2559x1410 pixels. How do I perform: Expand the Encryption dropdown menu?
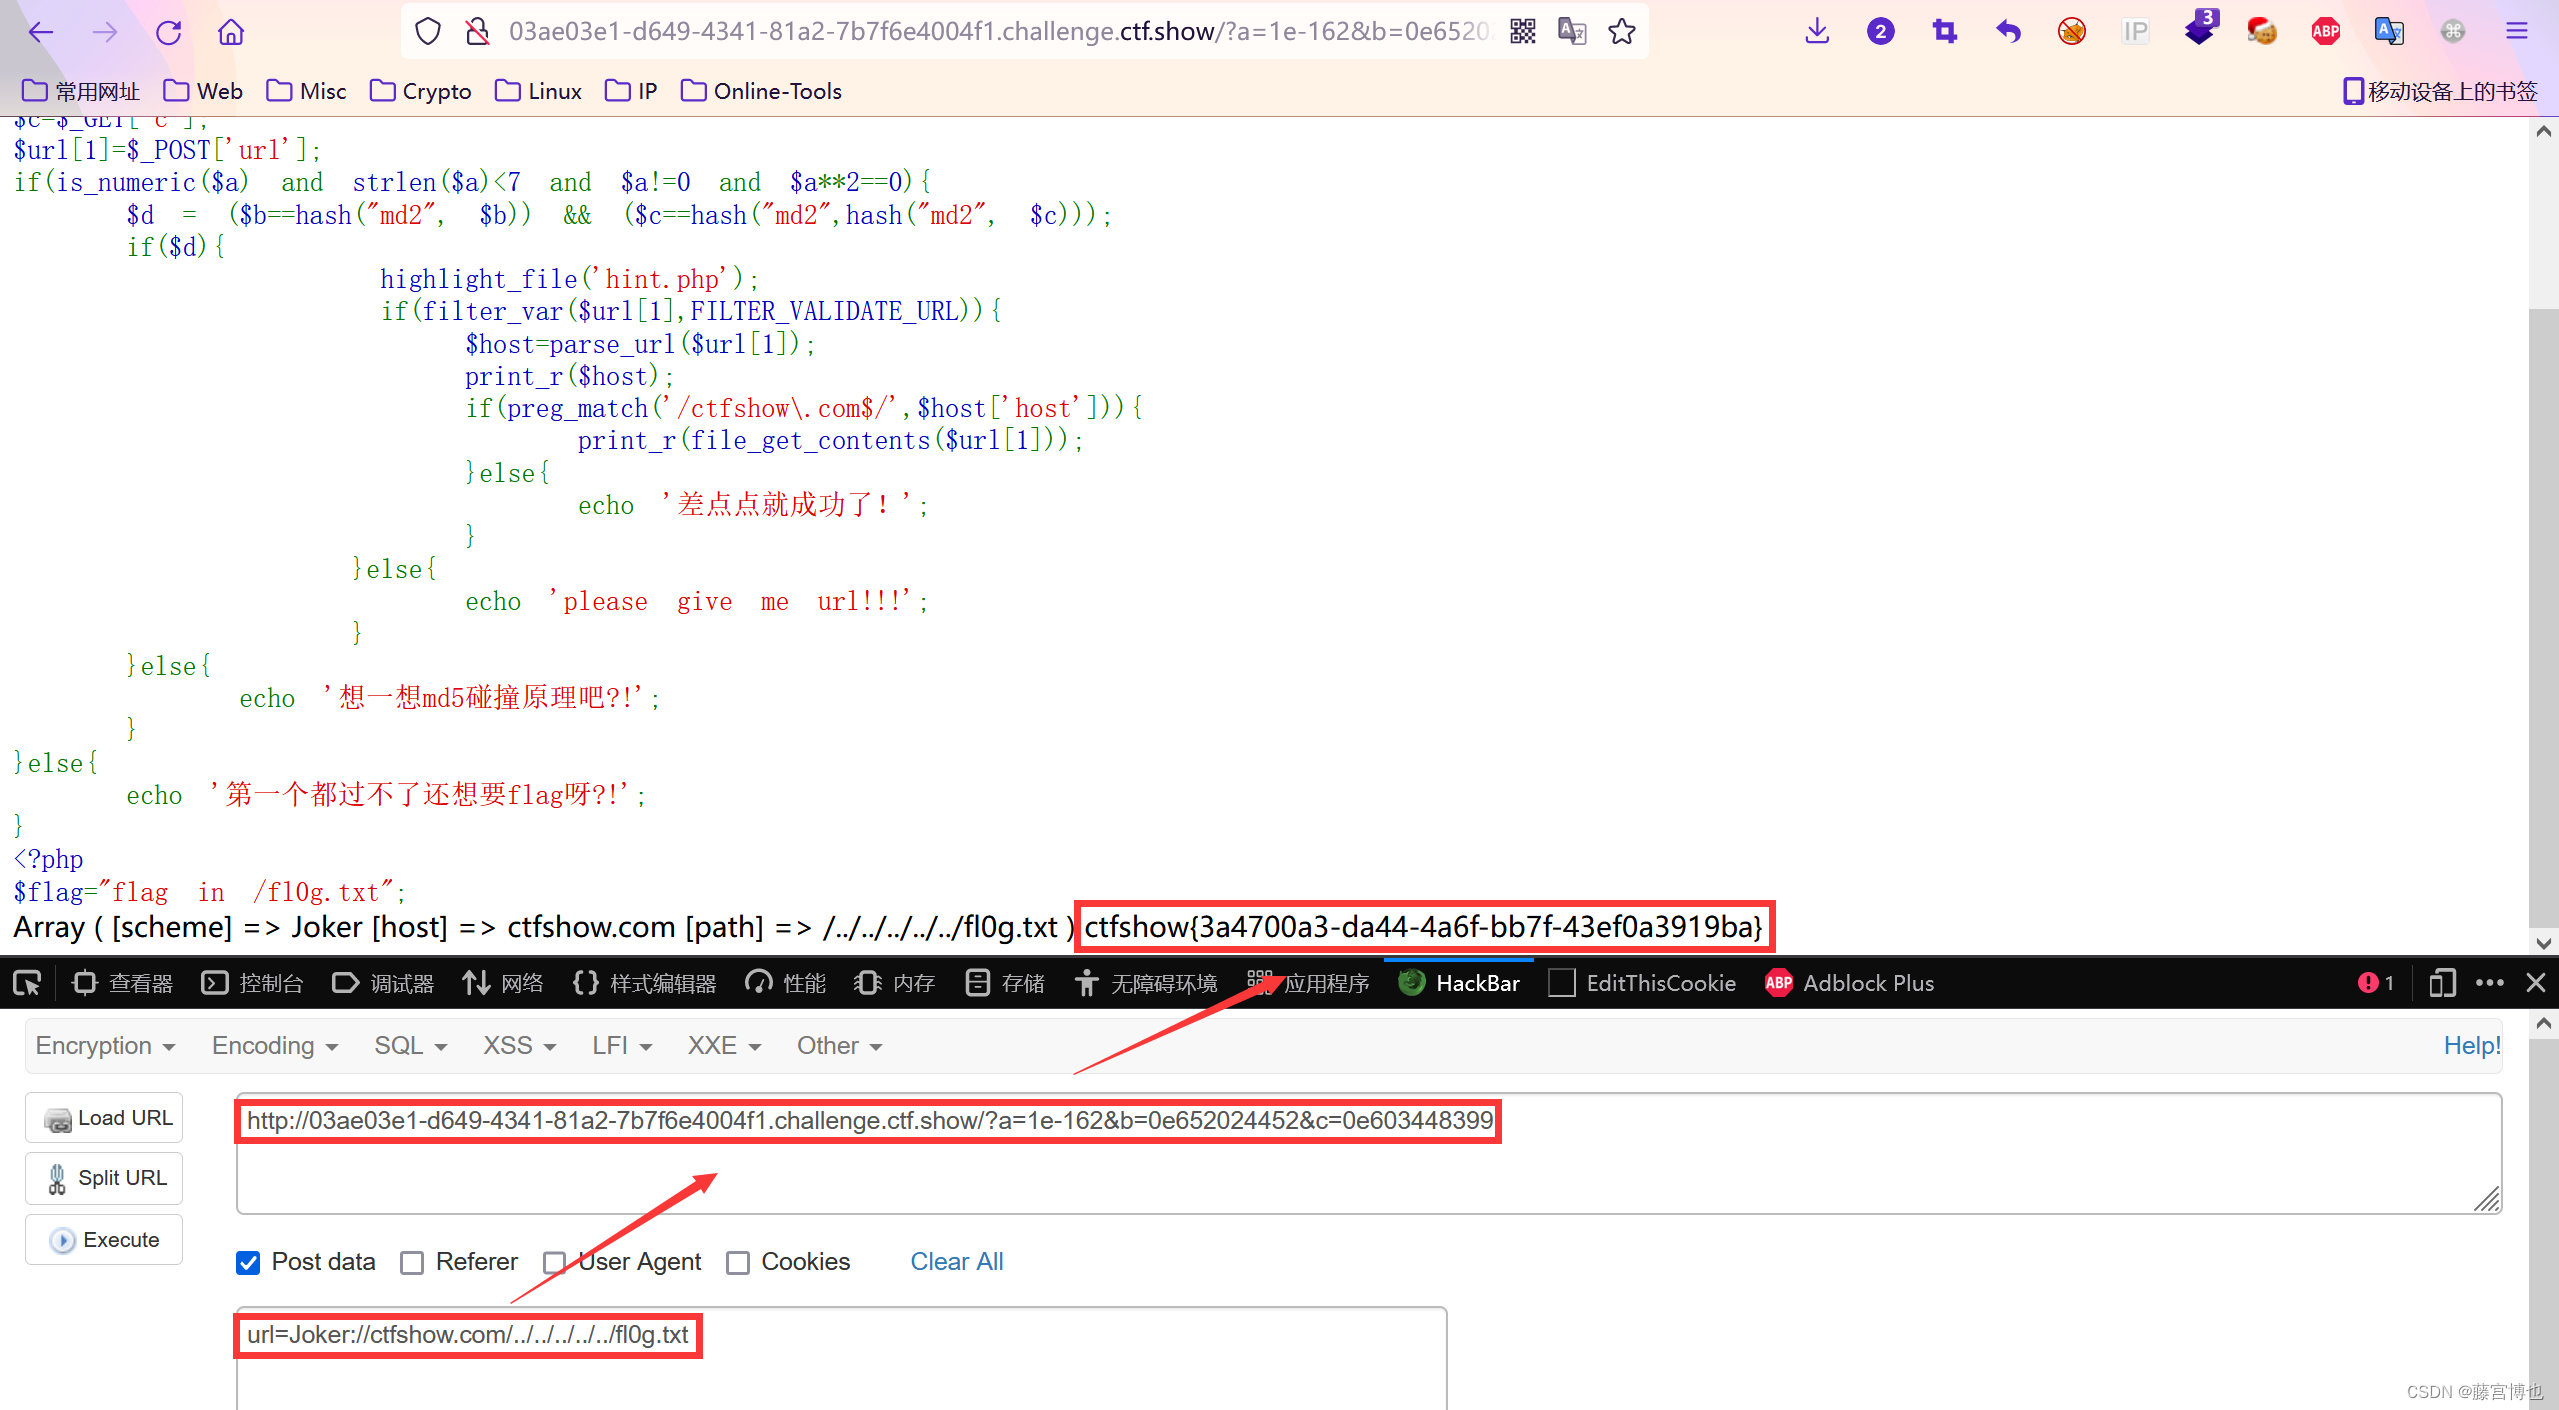tap(105, 1046)
